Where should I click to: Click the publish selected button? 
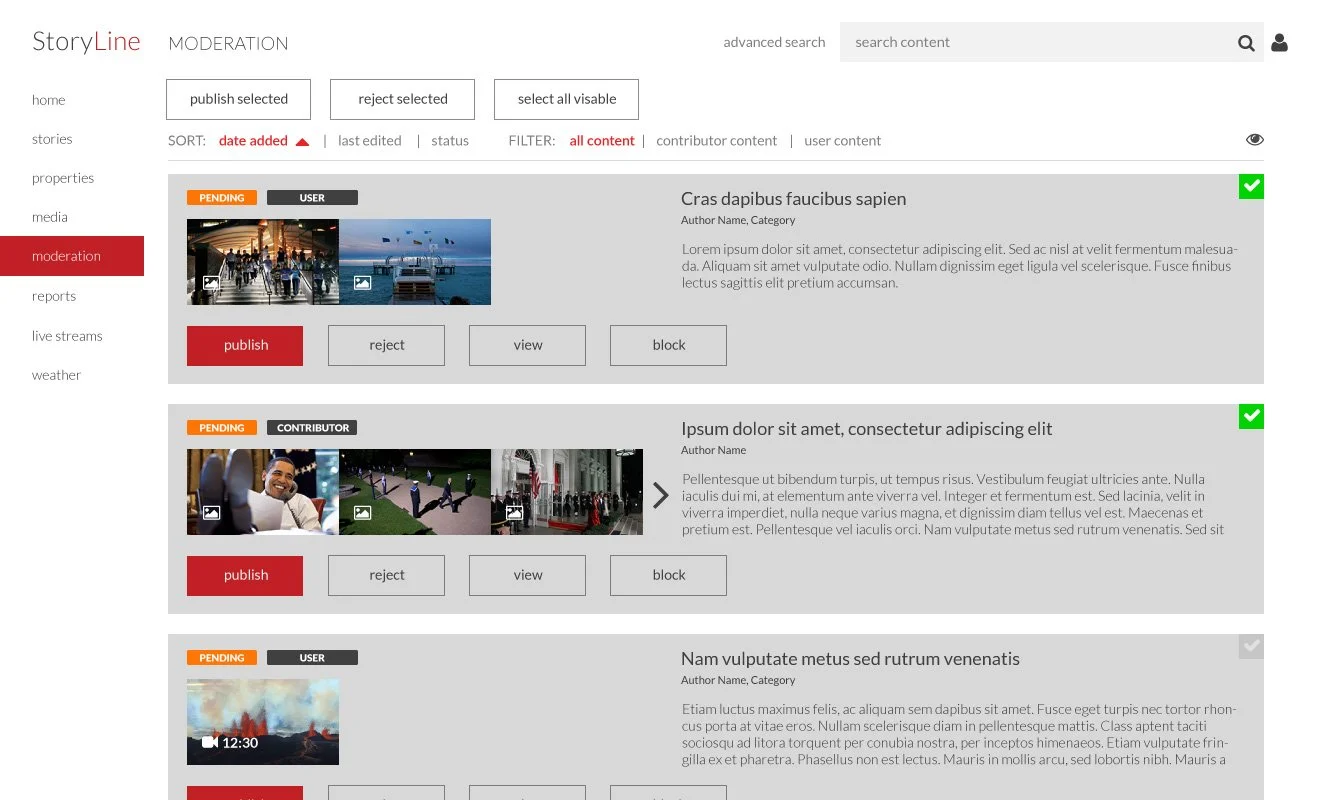pyautogui.click(x=238, y=99)
